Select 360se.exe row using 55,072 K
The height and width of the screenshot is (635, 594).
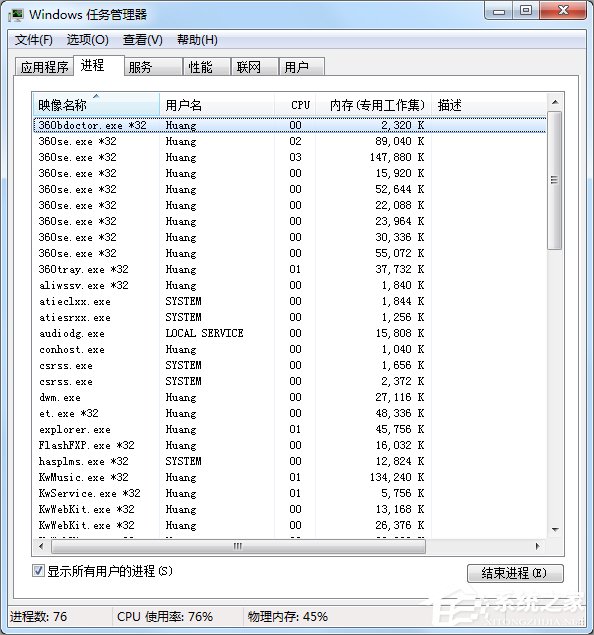290,253
